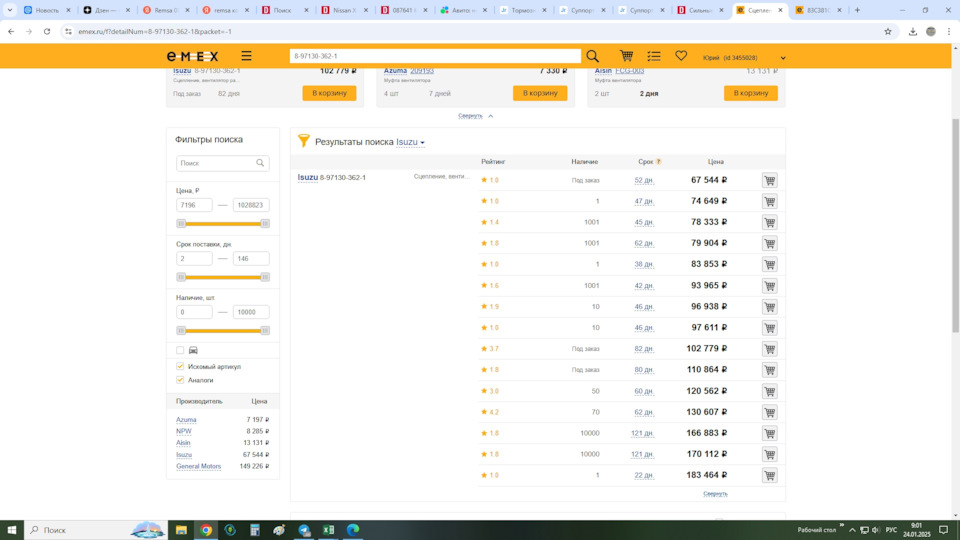Add the 130 607 ₽ offer to cart

pos(770,412)
